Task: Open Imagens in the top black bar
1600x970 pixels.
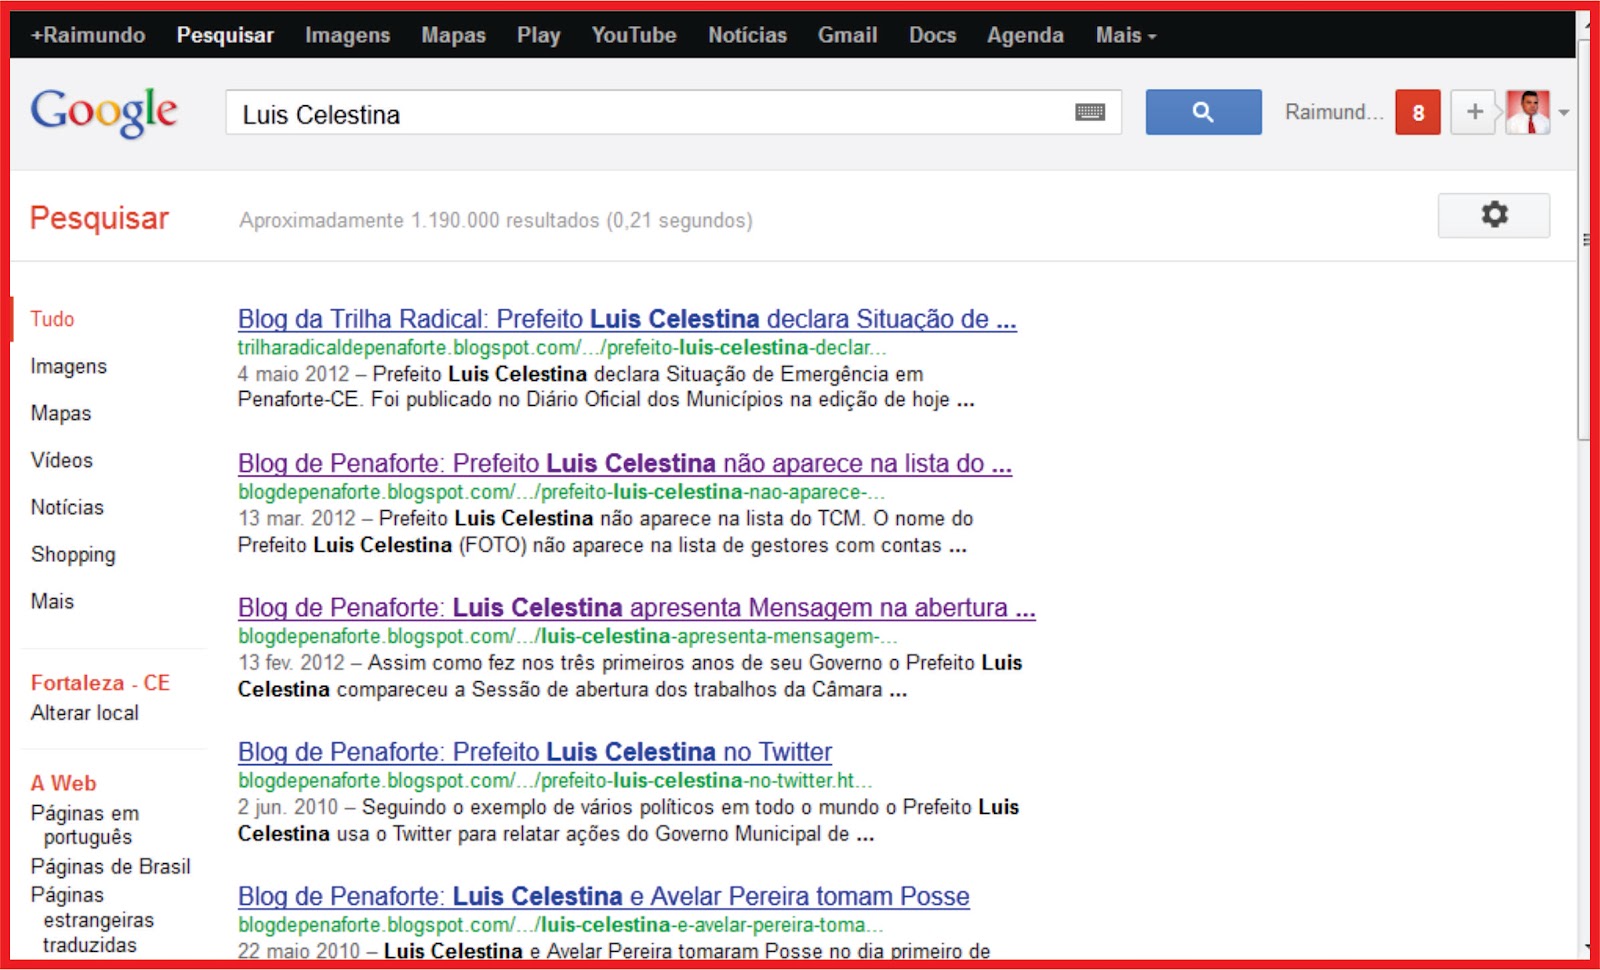Action: pos(347,35)
